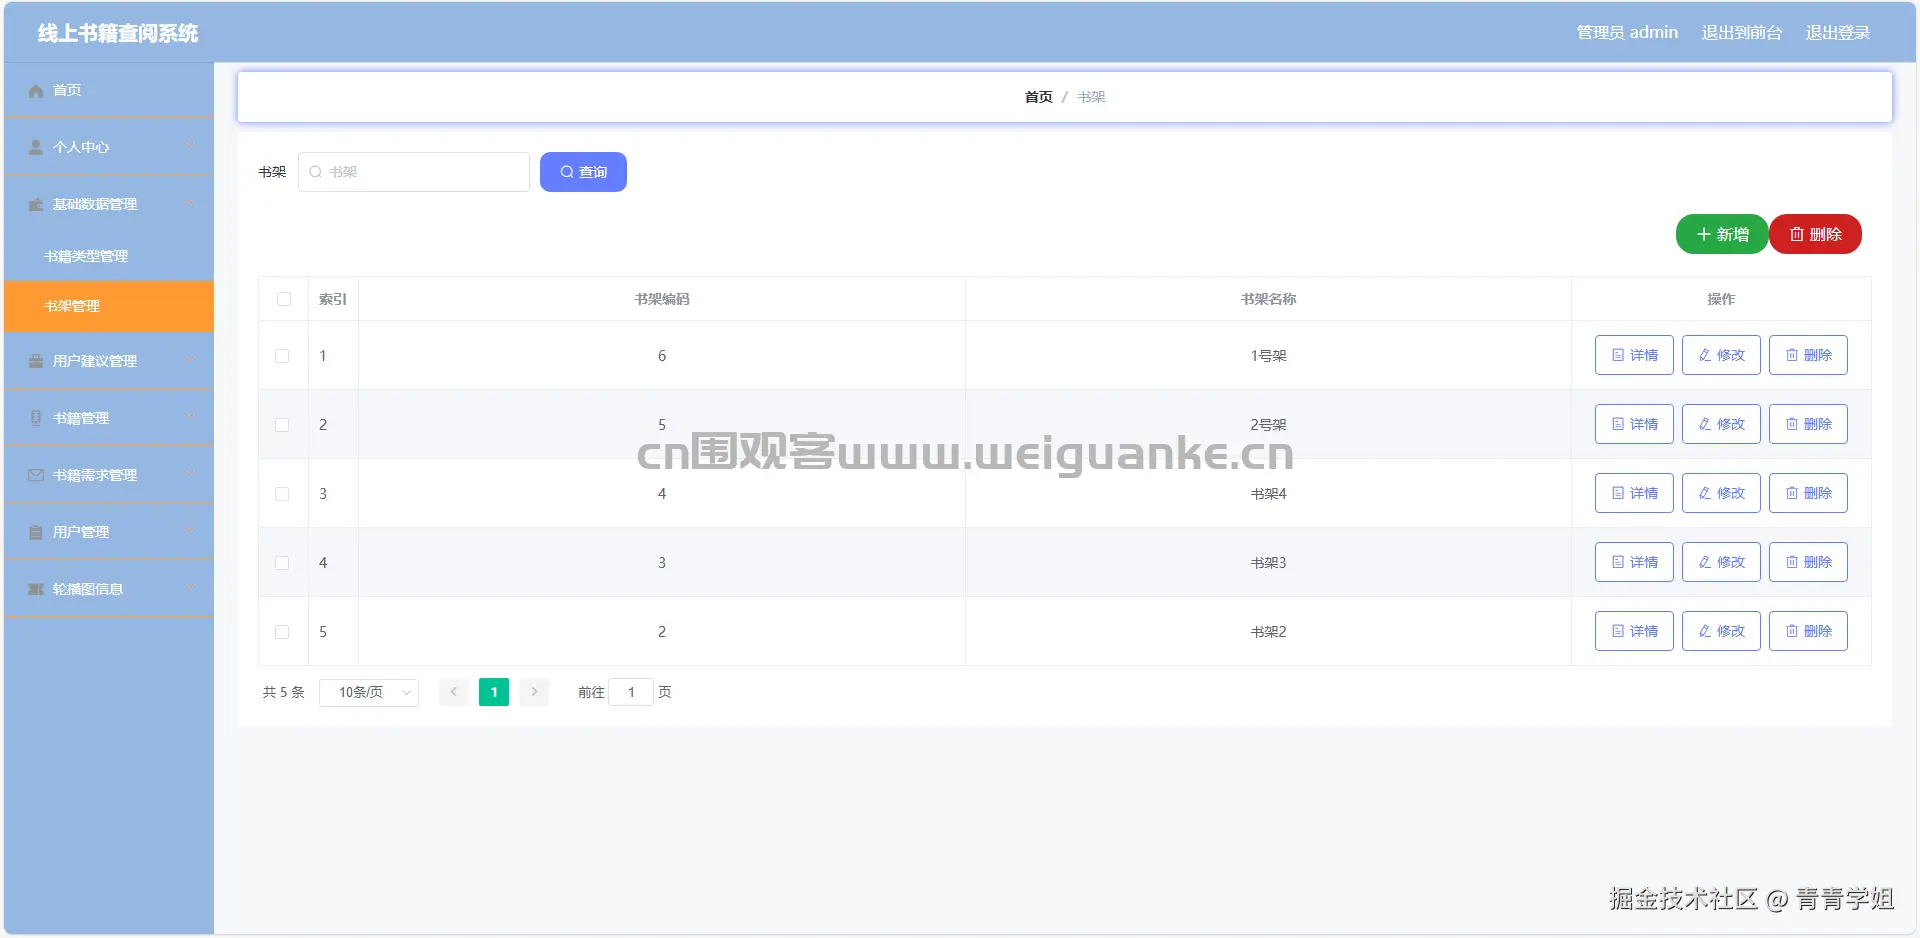Click the 个人中心 user icon
1920x938 pixels.
coord(34,147)
